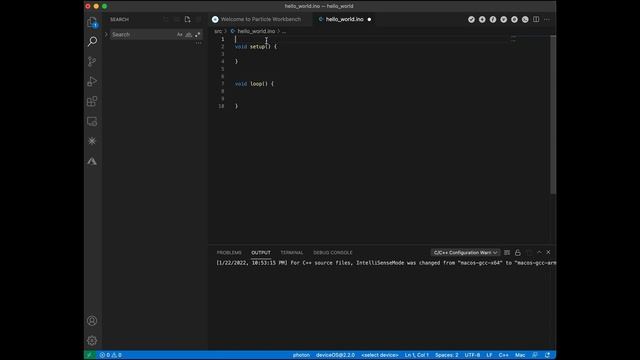Click the UTF-8 encoding status item
This screenshot has width=640, height=360.
472,355
